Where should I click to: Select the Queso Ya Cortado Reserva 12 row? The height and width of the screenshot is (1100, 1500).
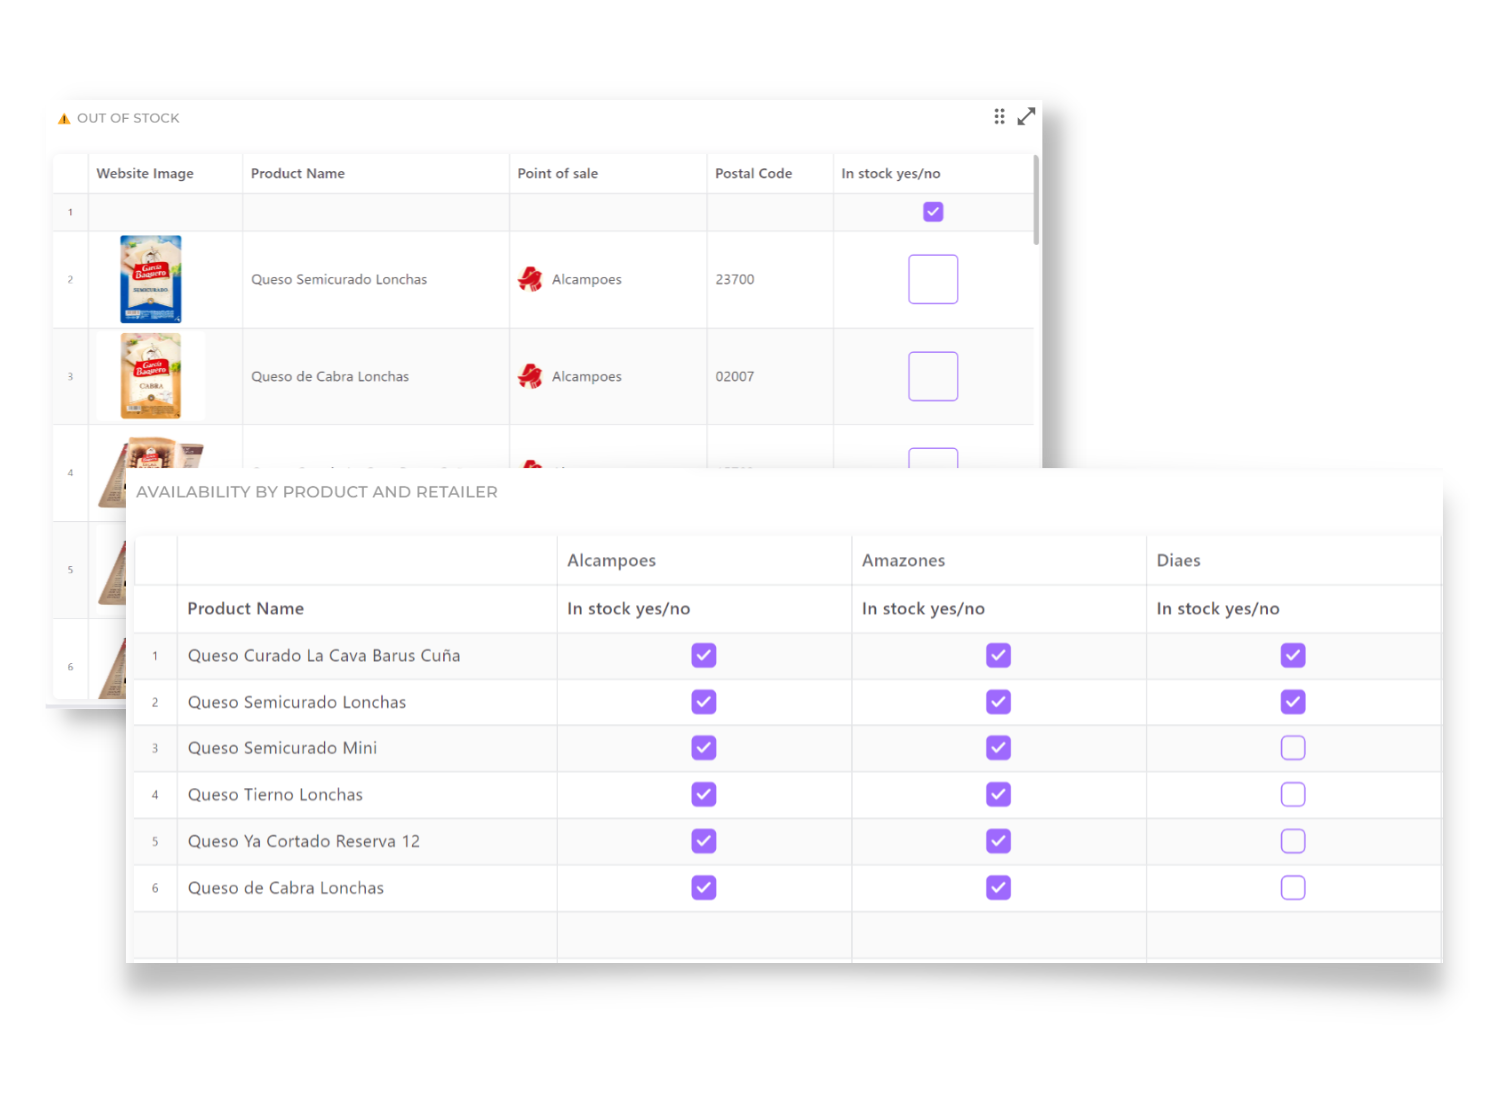787,841
